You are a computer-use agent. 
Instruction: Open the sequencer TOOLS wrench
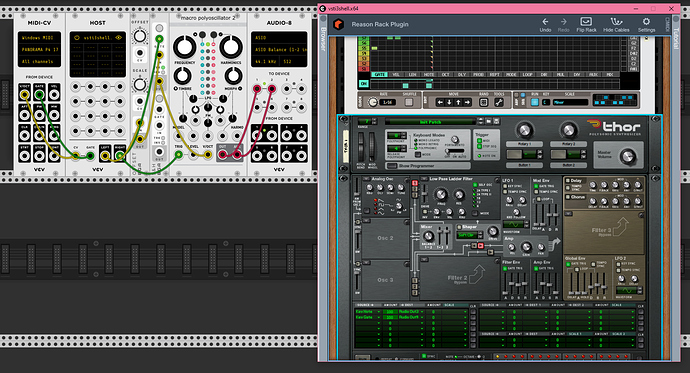point(499,102)
